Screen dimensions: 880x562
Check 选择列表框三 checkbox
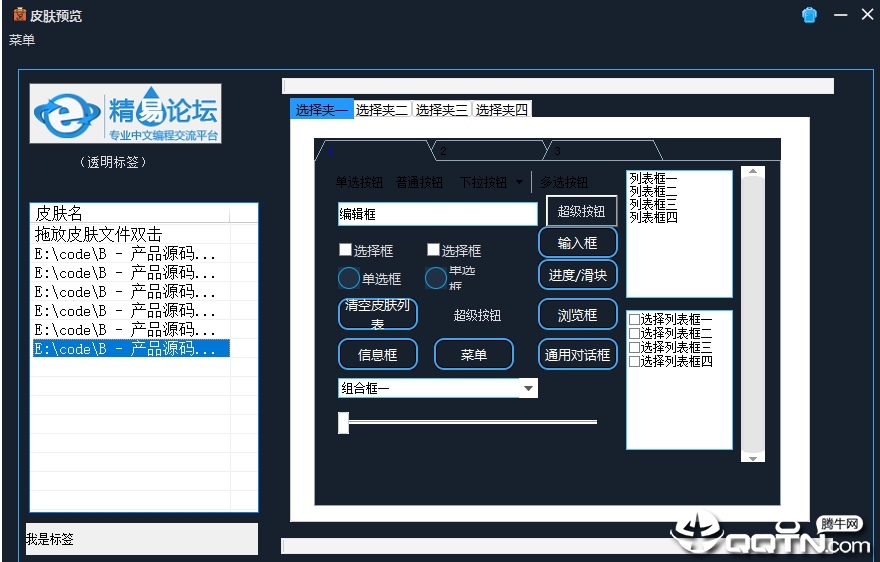(x=634, y=348)
